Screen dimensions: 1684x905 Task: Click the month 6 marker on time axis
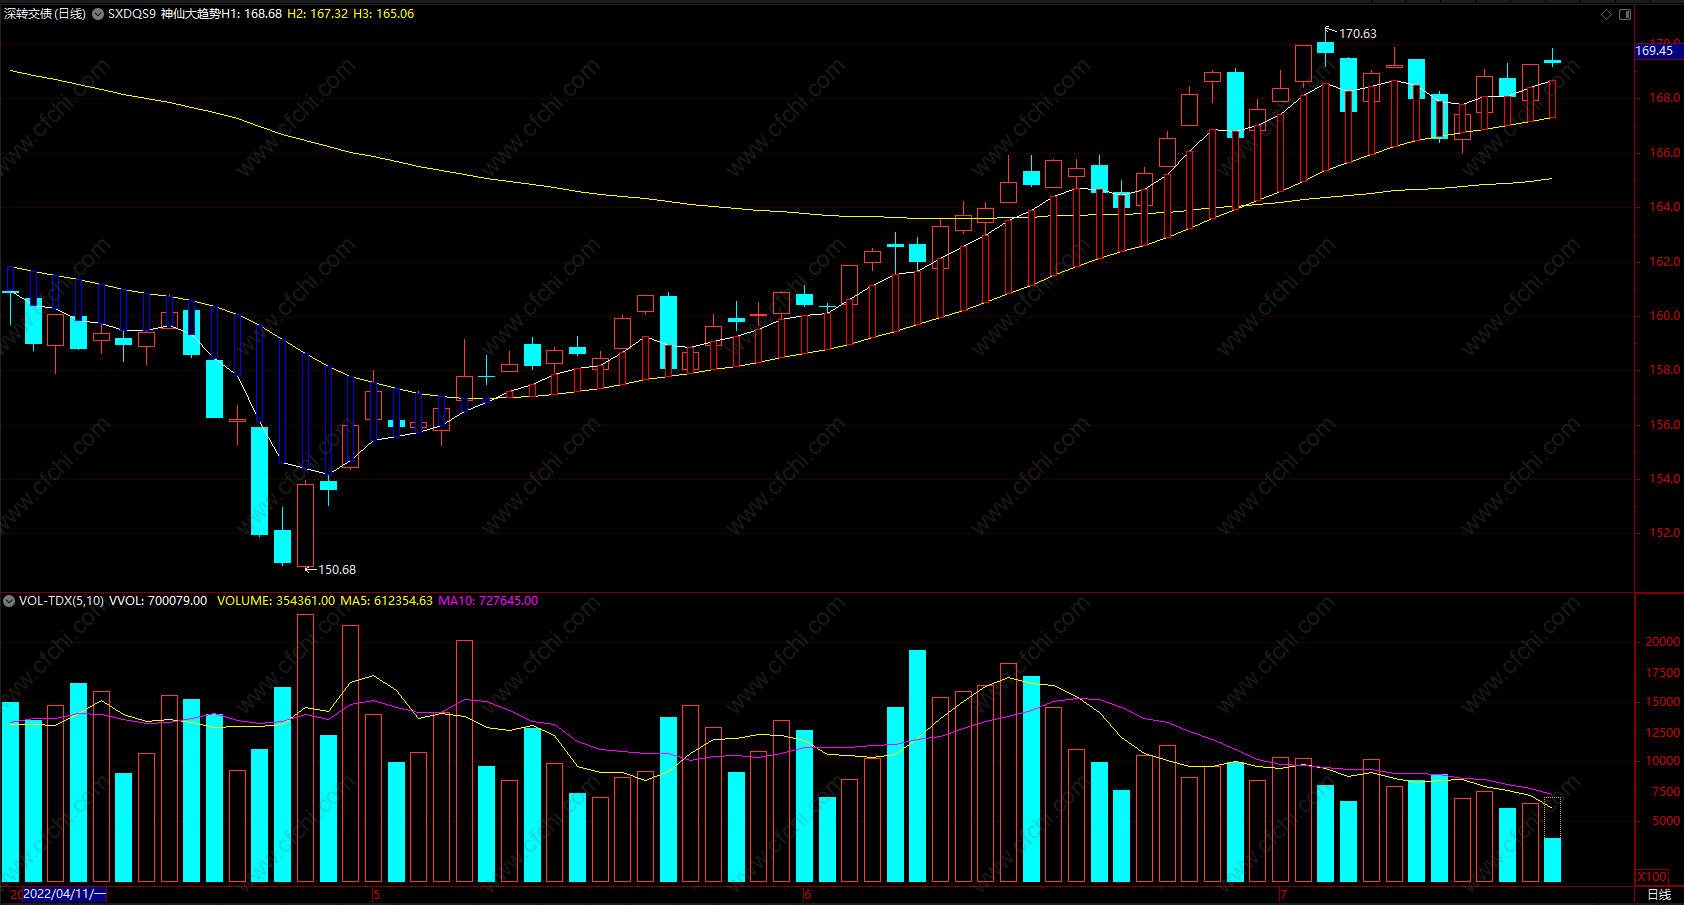808,894
